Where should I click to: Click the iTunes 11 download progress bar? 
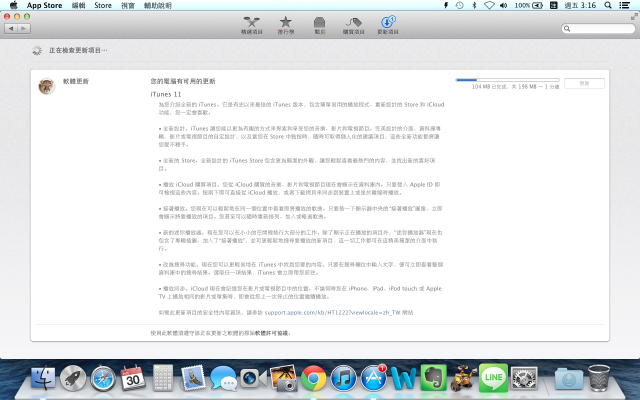click(507, 80)
